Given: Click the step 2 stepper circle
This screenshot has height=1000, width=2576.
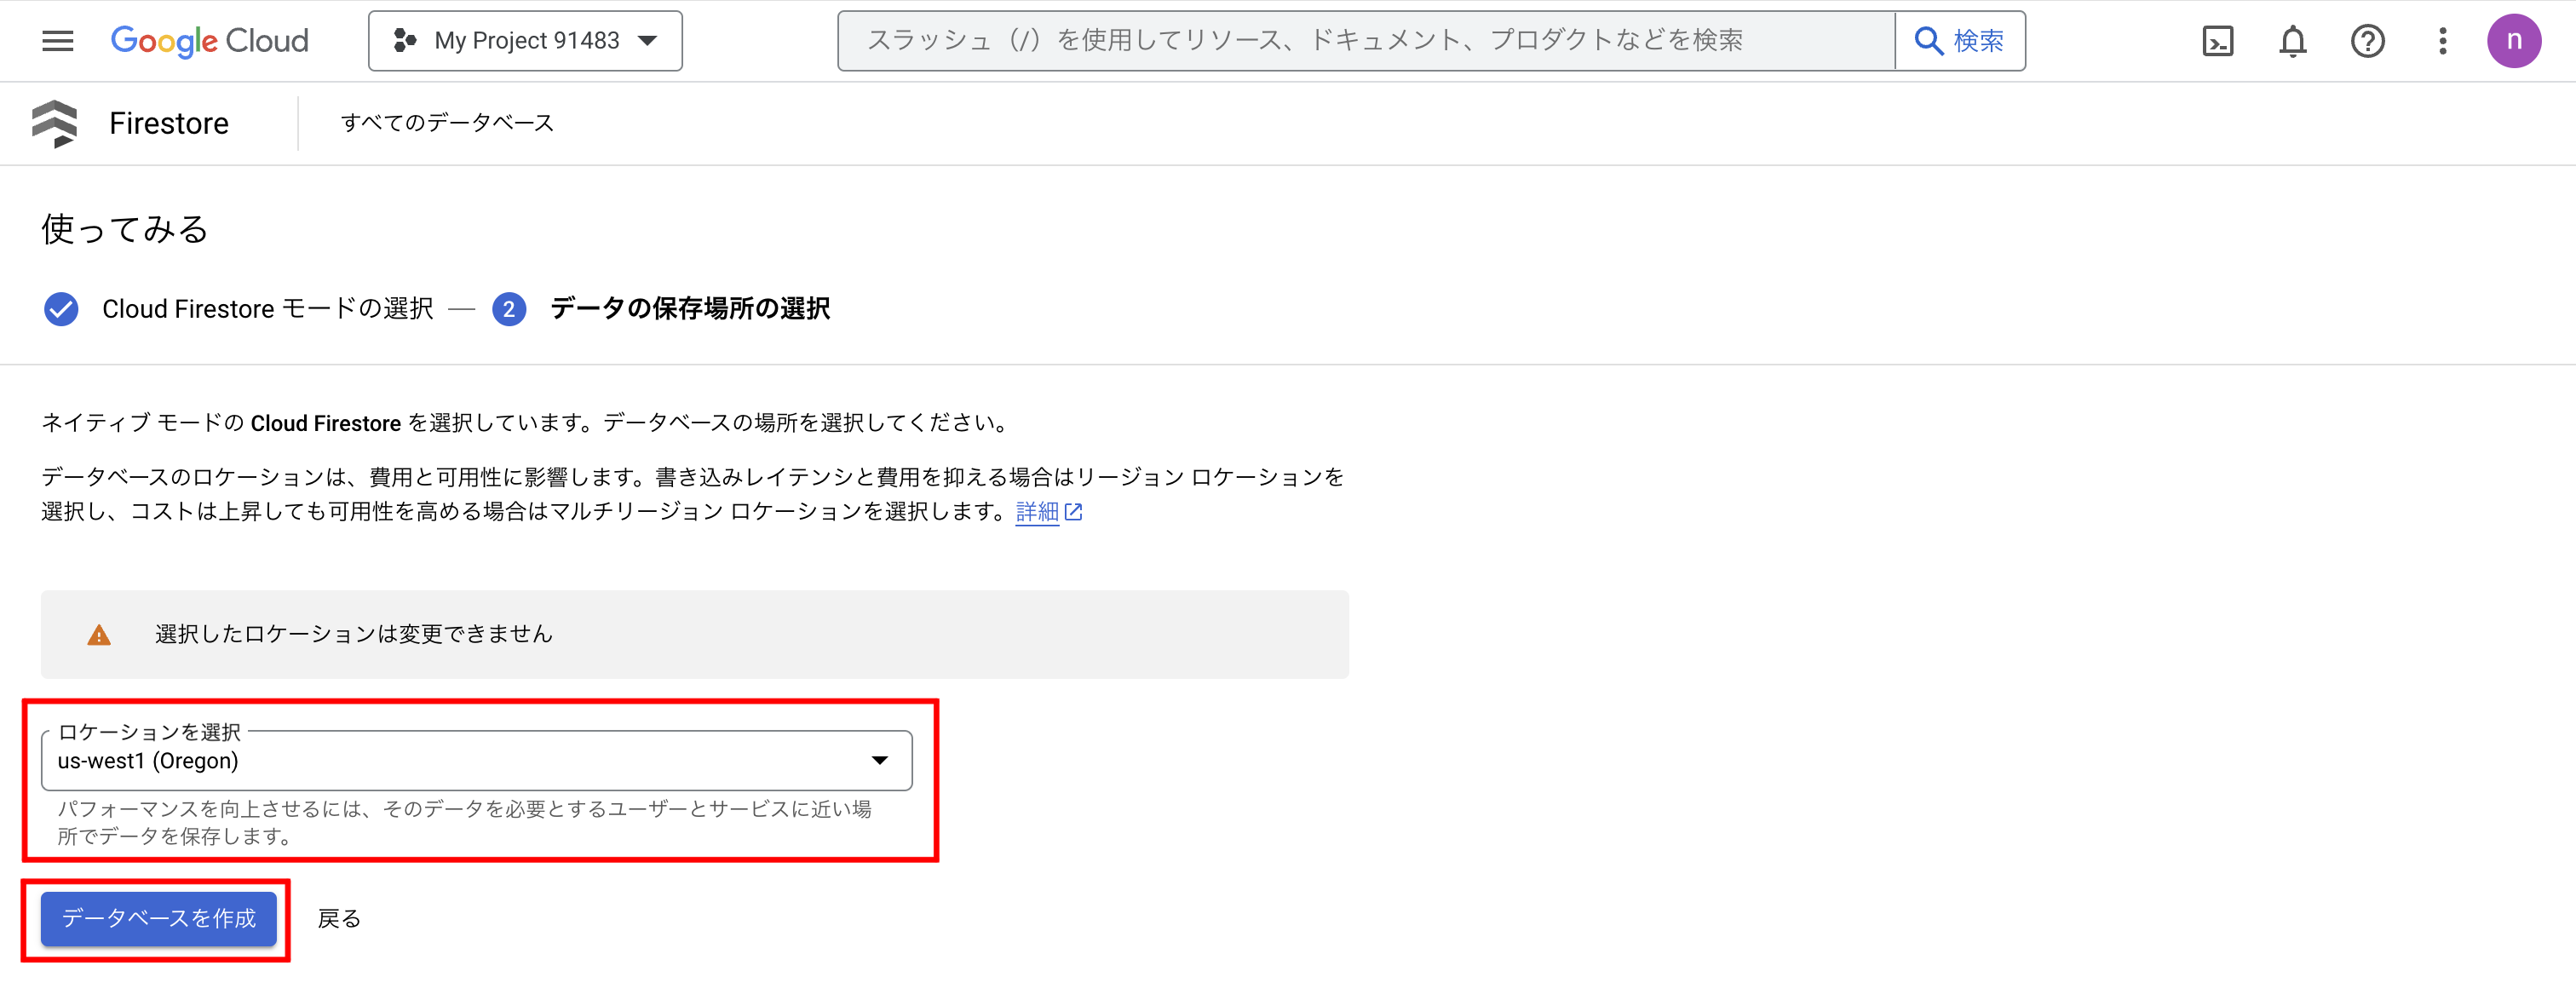Looking at the screenshot, I should 510,309.
